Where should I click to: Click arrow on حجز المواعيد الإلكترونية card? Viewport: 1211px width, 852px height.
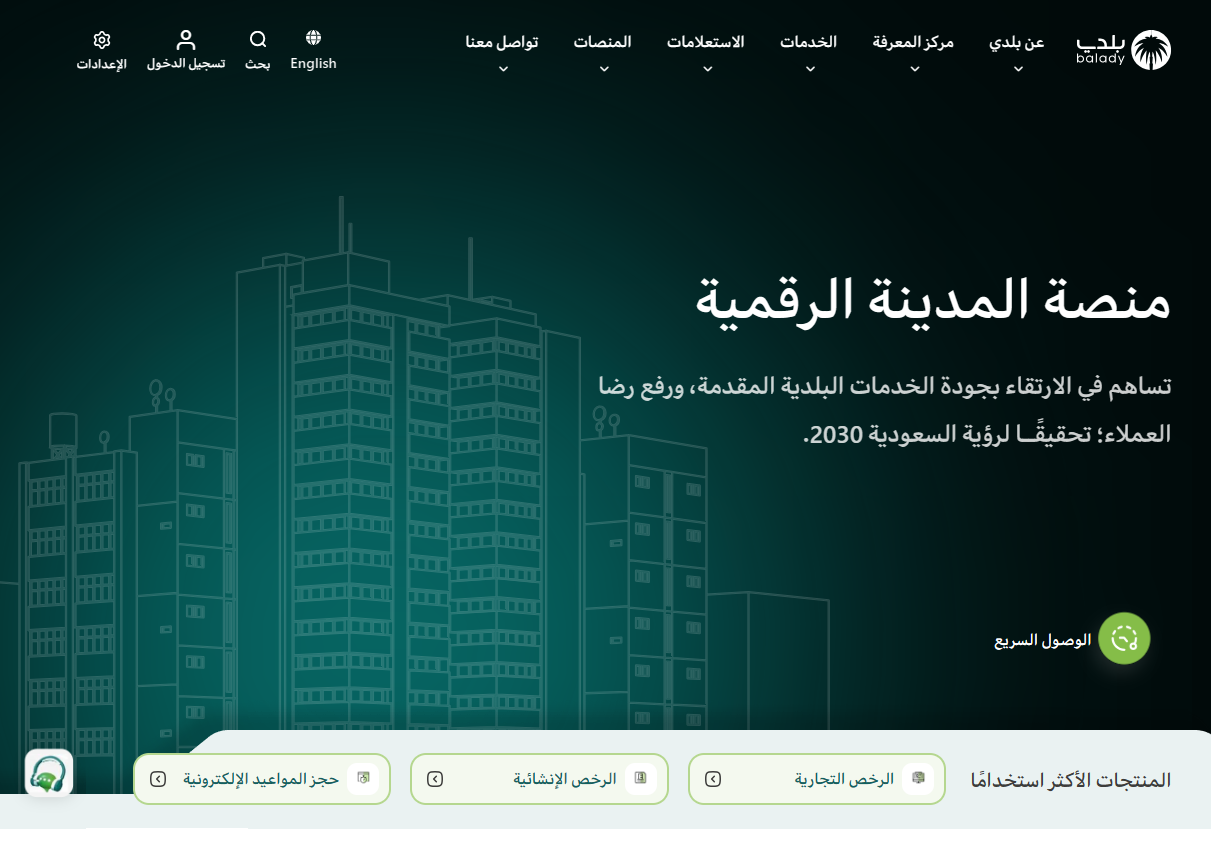tap(158, 779)
